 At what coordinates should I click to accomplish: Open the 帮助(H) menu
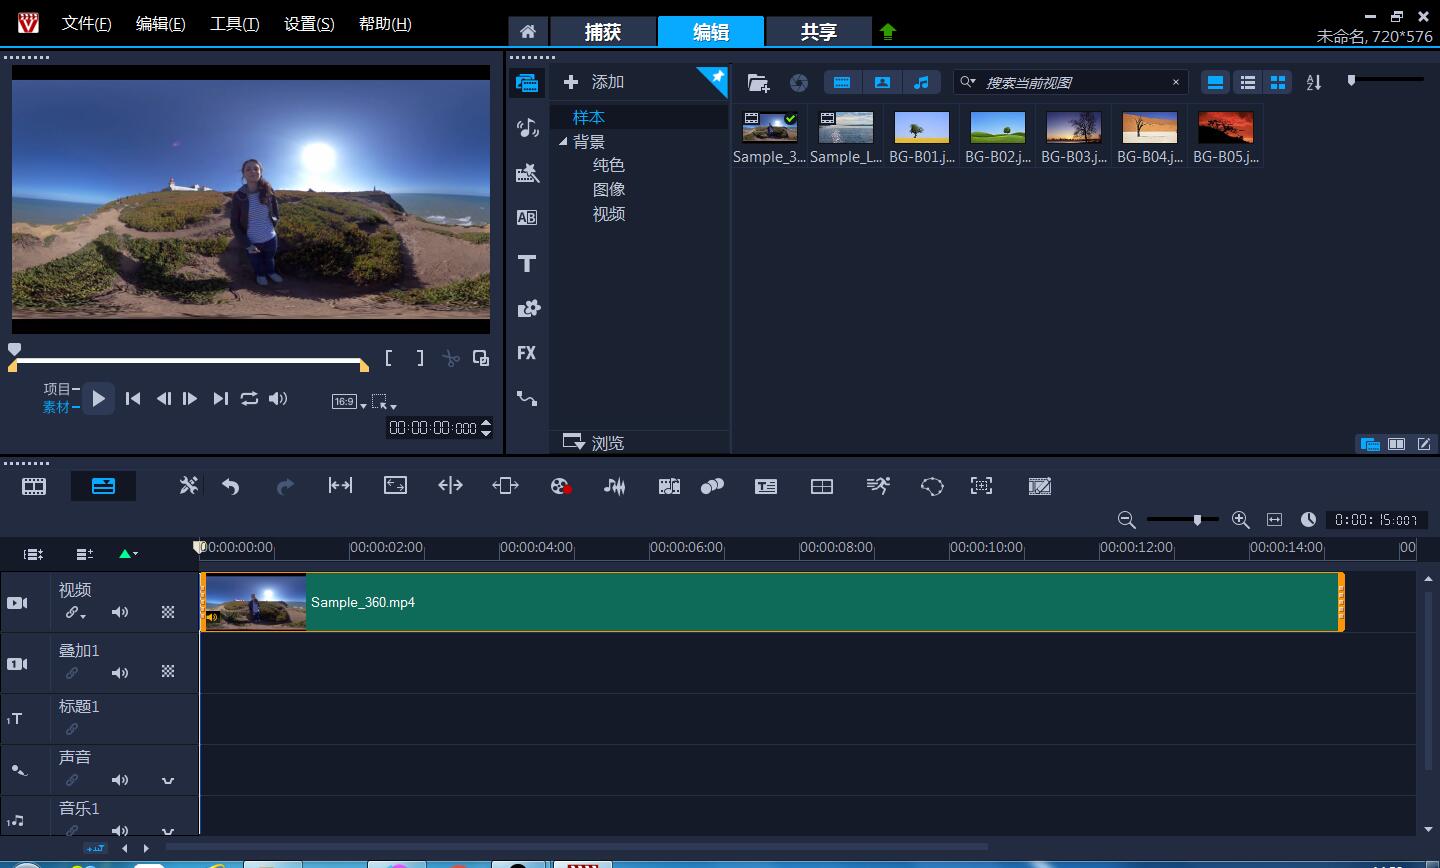point(385,23)
